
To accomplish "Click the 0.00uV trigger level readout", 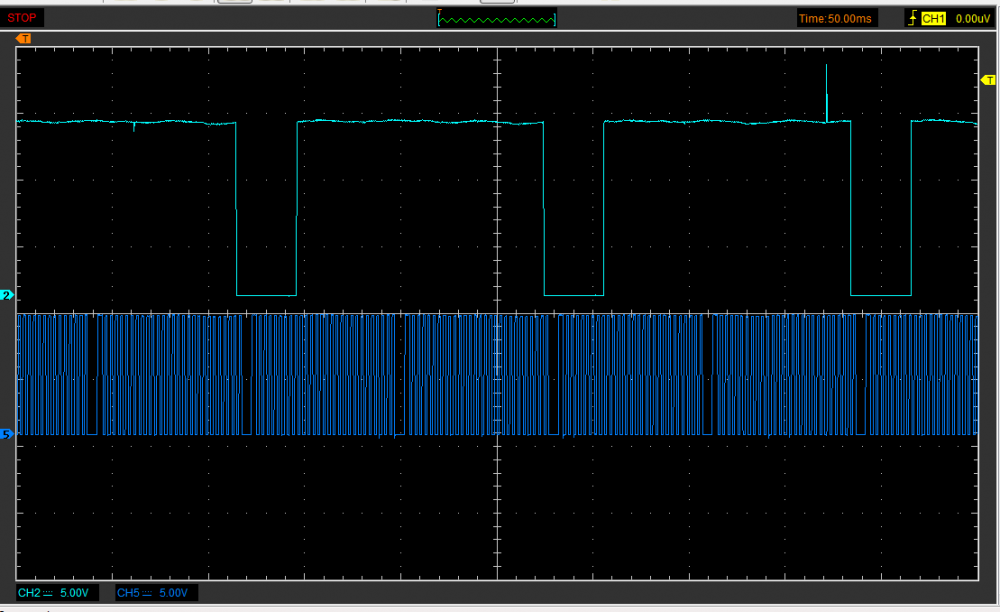I will (x=972, y=18).
